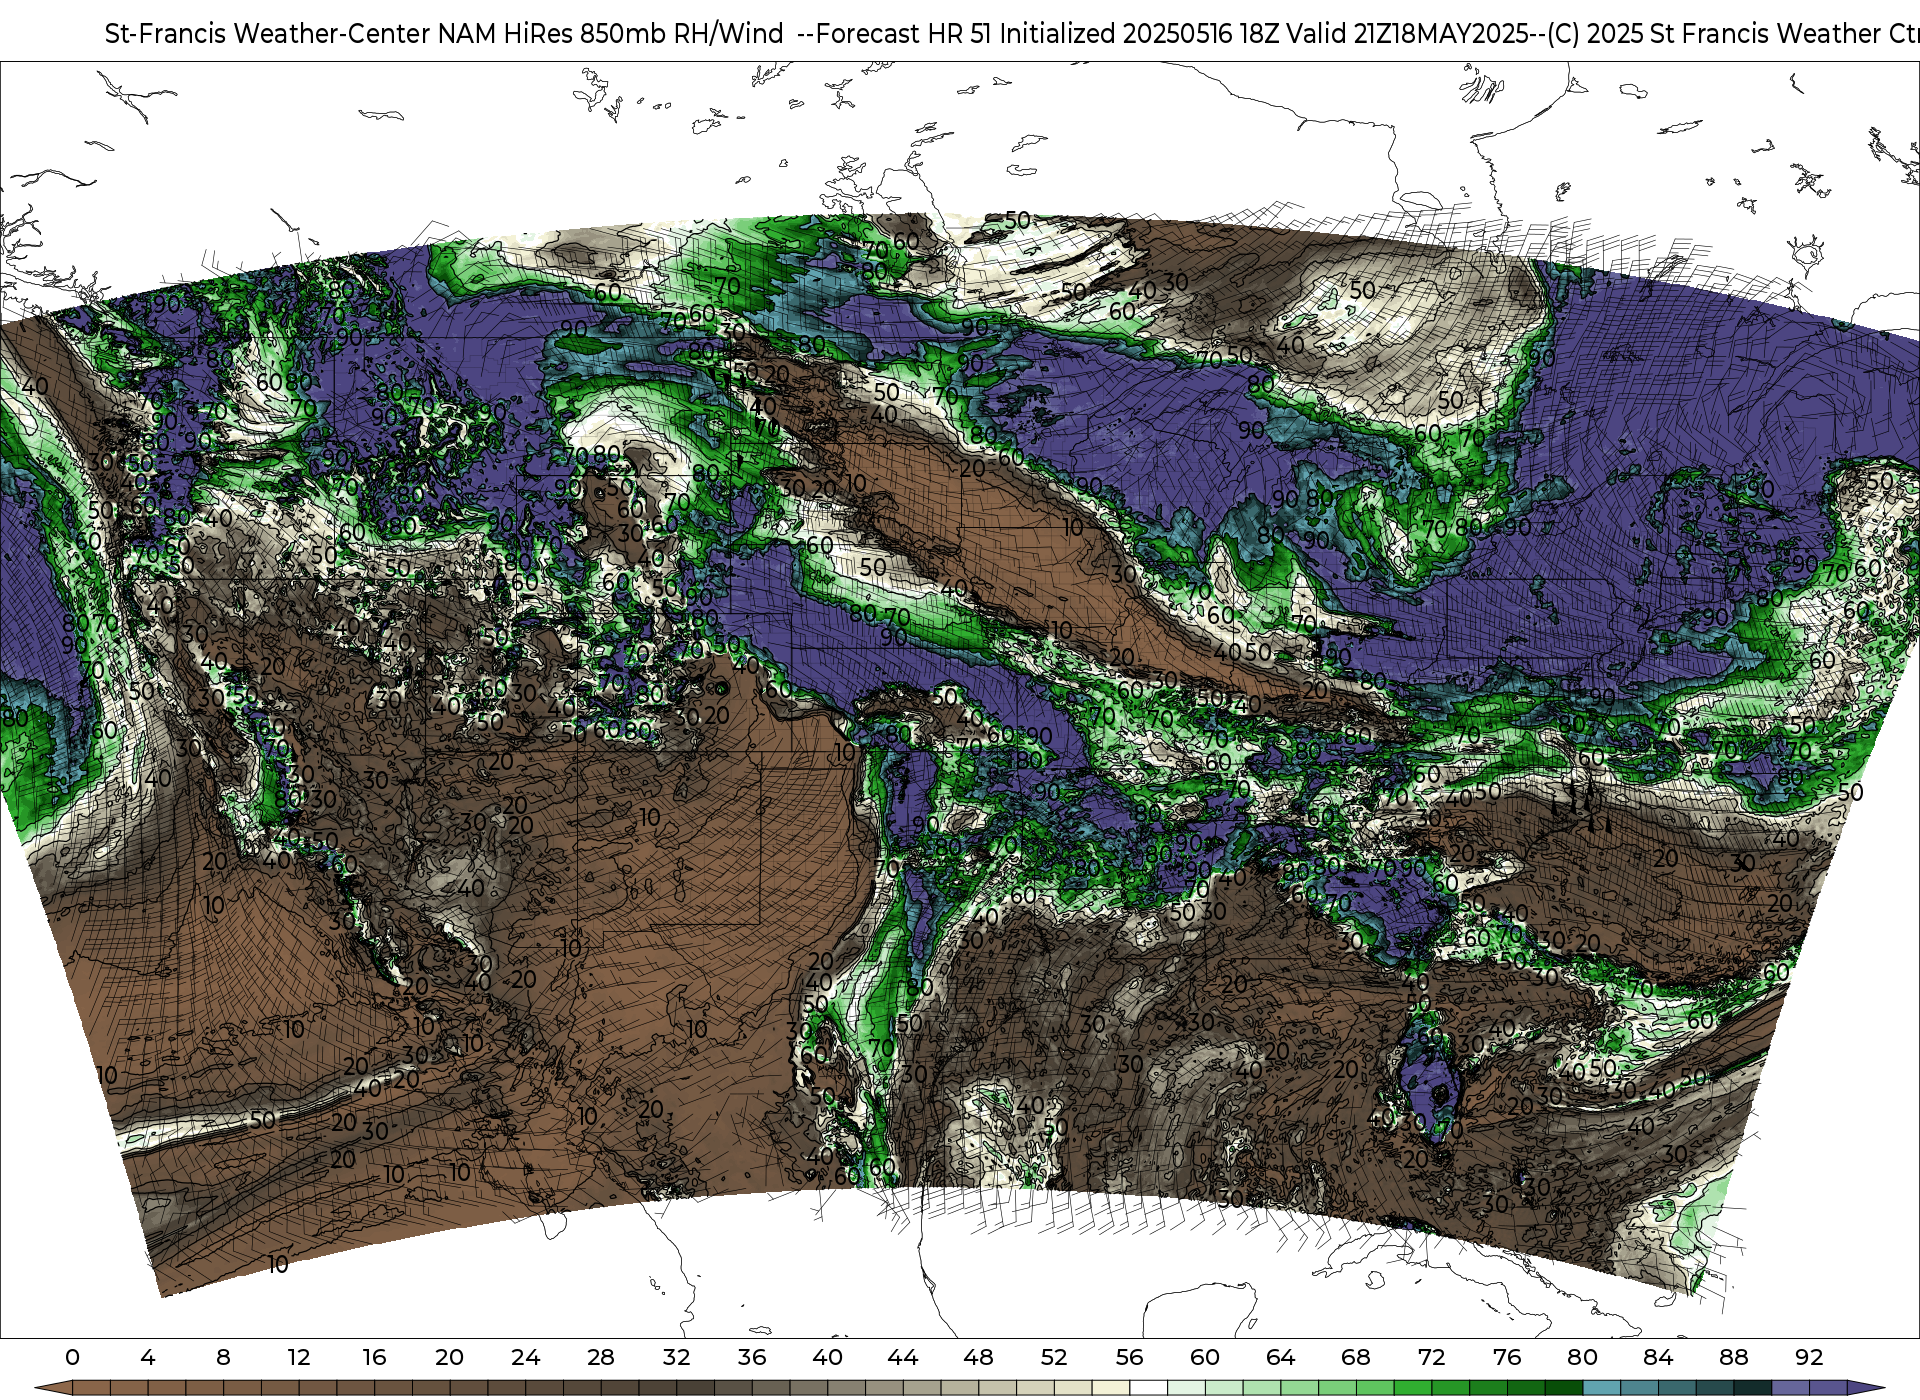Click the colorbar value 64 label

(1280, 1357)
